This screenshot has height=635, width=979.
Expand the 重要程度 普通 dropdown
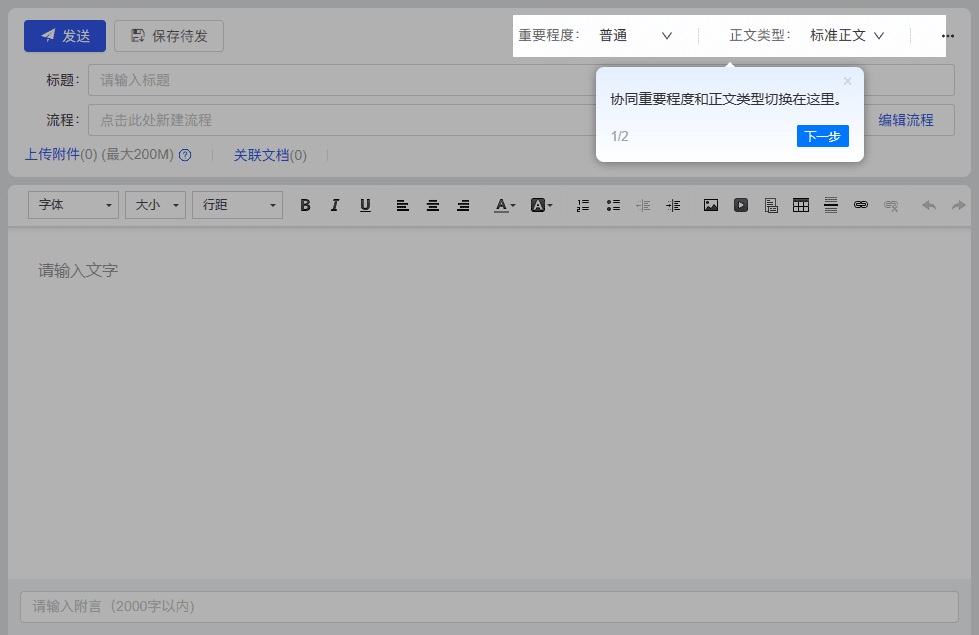636,36
